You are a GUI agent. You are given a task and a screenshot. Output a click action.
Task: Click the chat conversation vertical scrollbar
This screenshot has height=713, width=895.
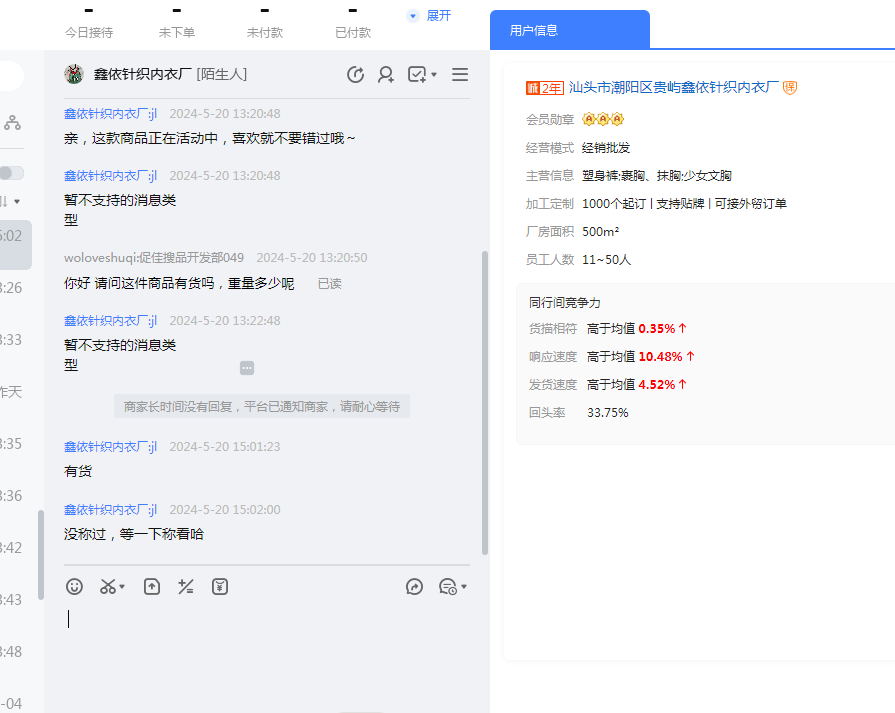pos(485,400)
